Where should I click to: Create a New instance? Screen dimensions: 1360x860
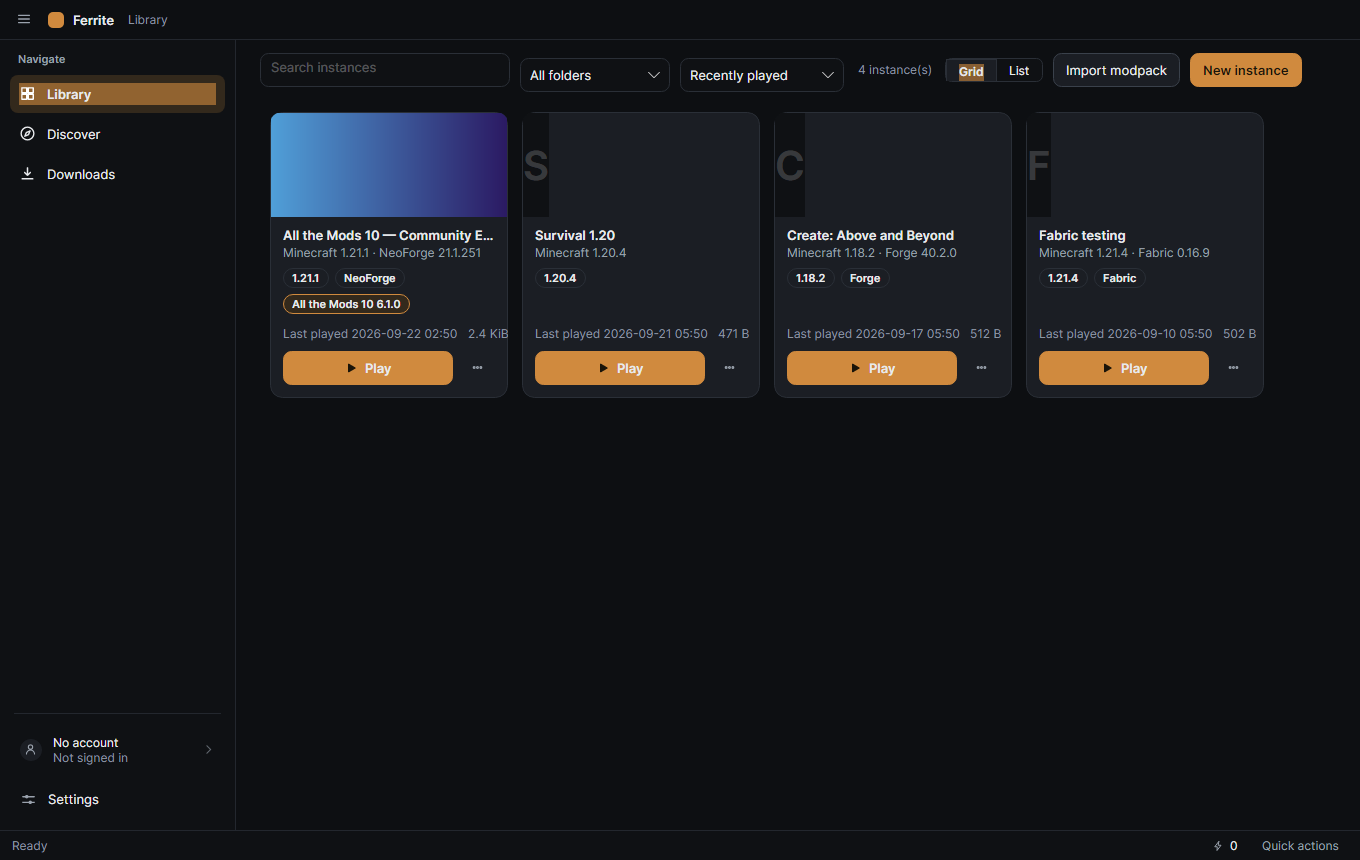[1246, 70]
